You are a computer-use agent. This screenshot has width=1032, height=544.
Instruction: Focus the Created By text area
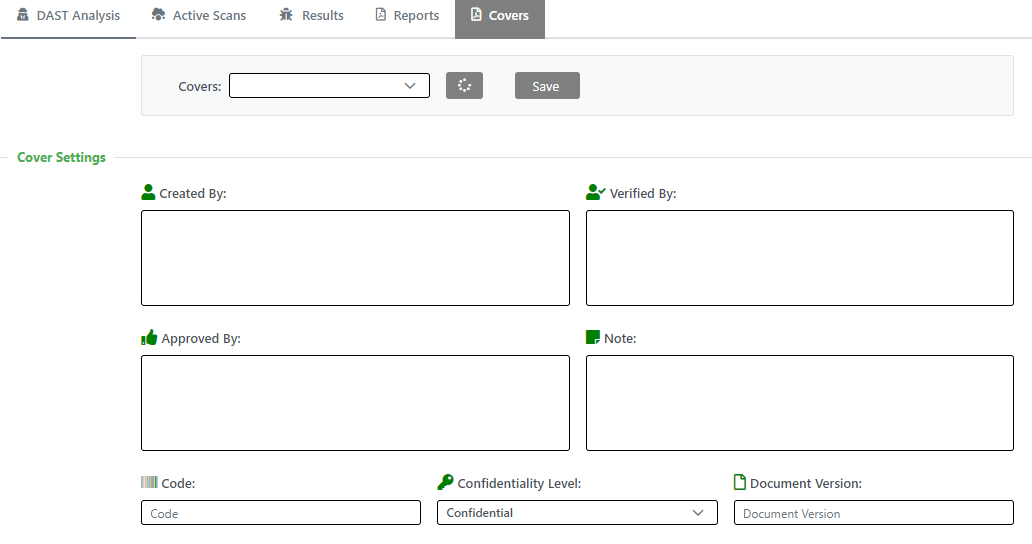tap(355, 258)
